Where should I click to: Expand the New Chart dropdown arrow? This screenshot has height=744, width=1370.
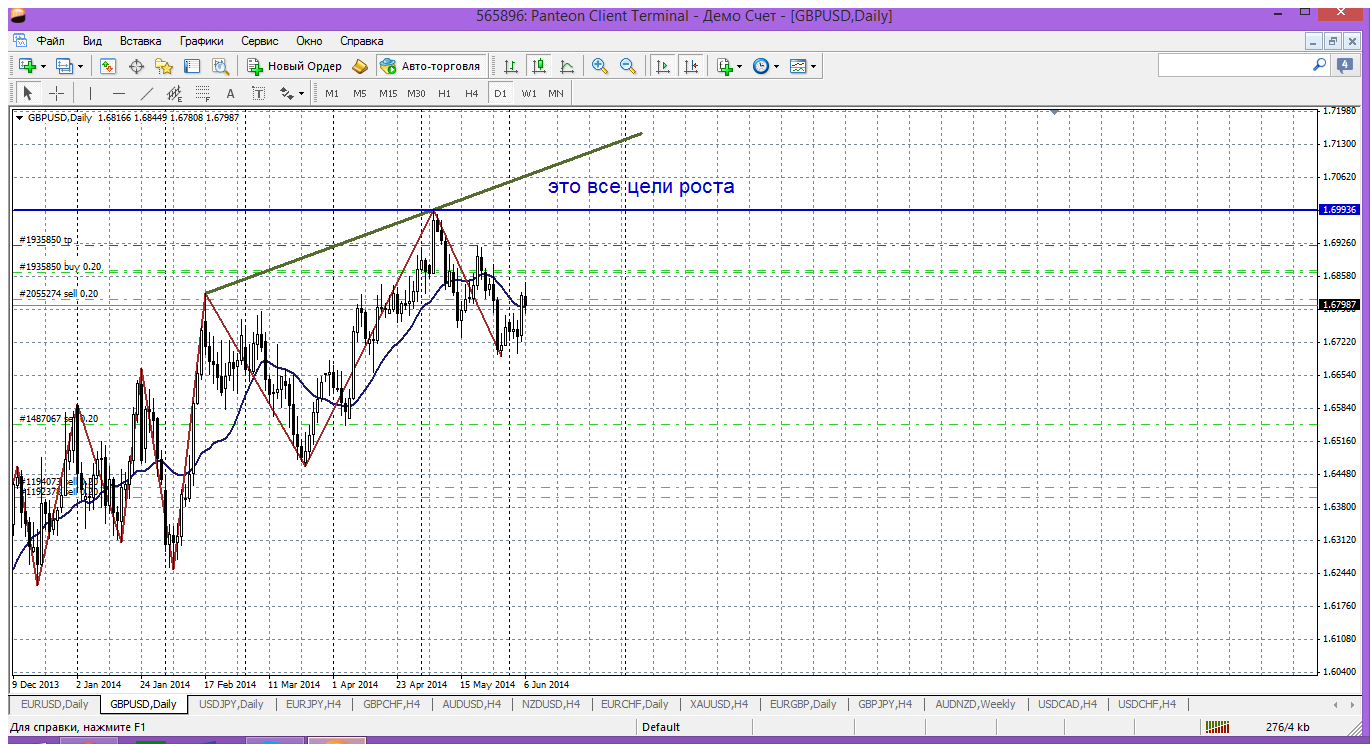[43, 66]
